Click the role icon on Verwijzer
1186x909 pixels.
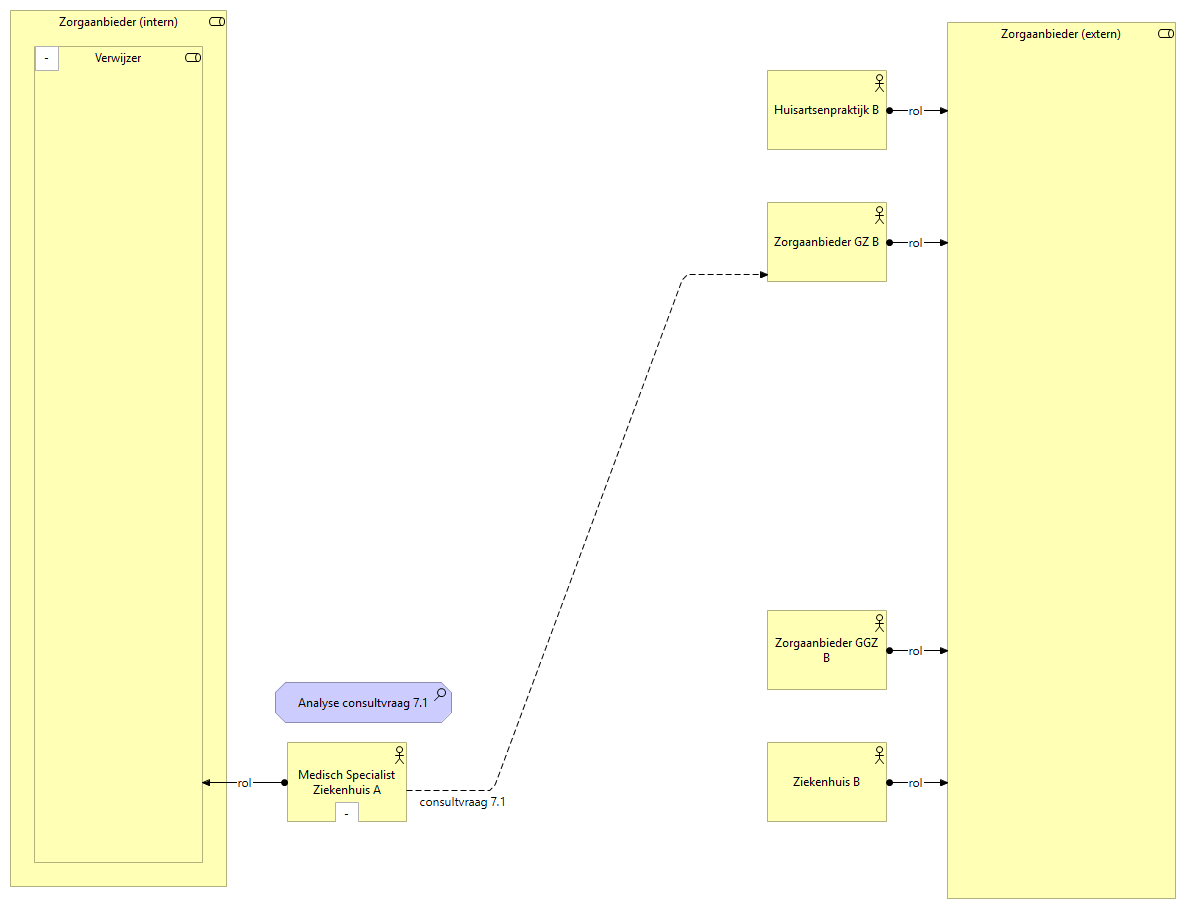coord(193,58)
